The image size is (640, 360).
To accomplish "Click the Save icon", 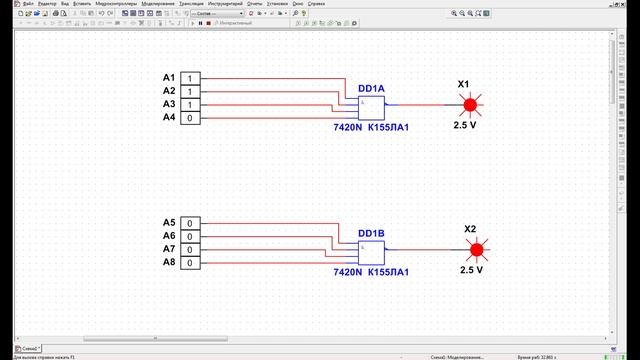I will tap(45, 13).
